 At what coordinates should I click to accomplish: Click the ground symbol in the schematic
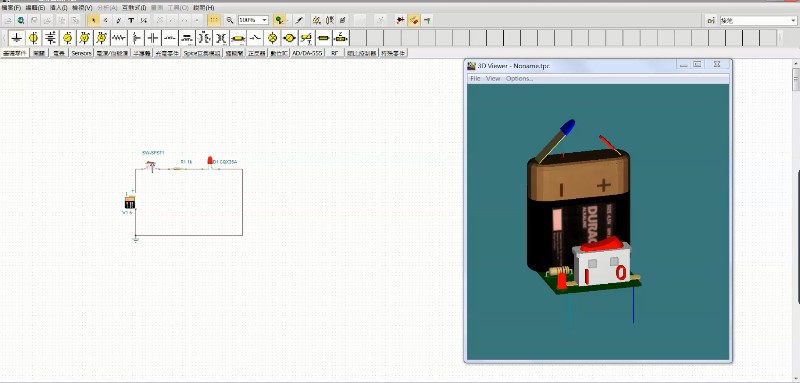click(x=136, y=239)
